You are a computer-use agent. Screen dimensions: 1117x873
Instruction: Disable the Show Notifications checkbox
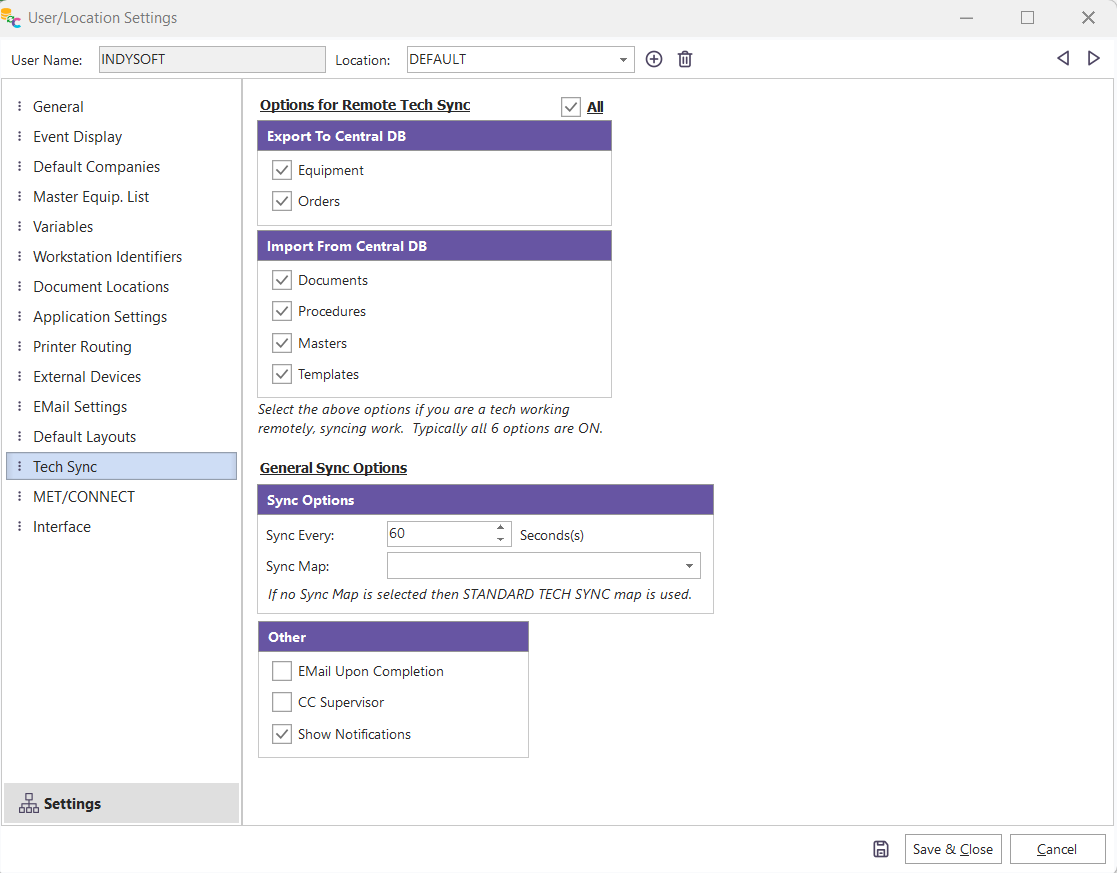[282, 734]
